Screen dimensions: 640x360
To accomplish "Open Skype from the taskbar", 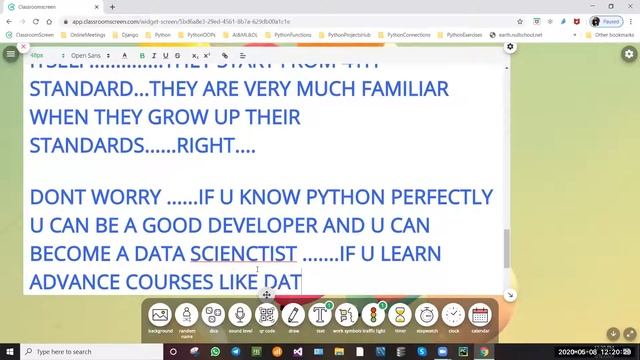I will click(x=422, y=351).
